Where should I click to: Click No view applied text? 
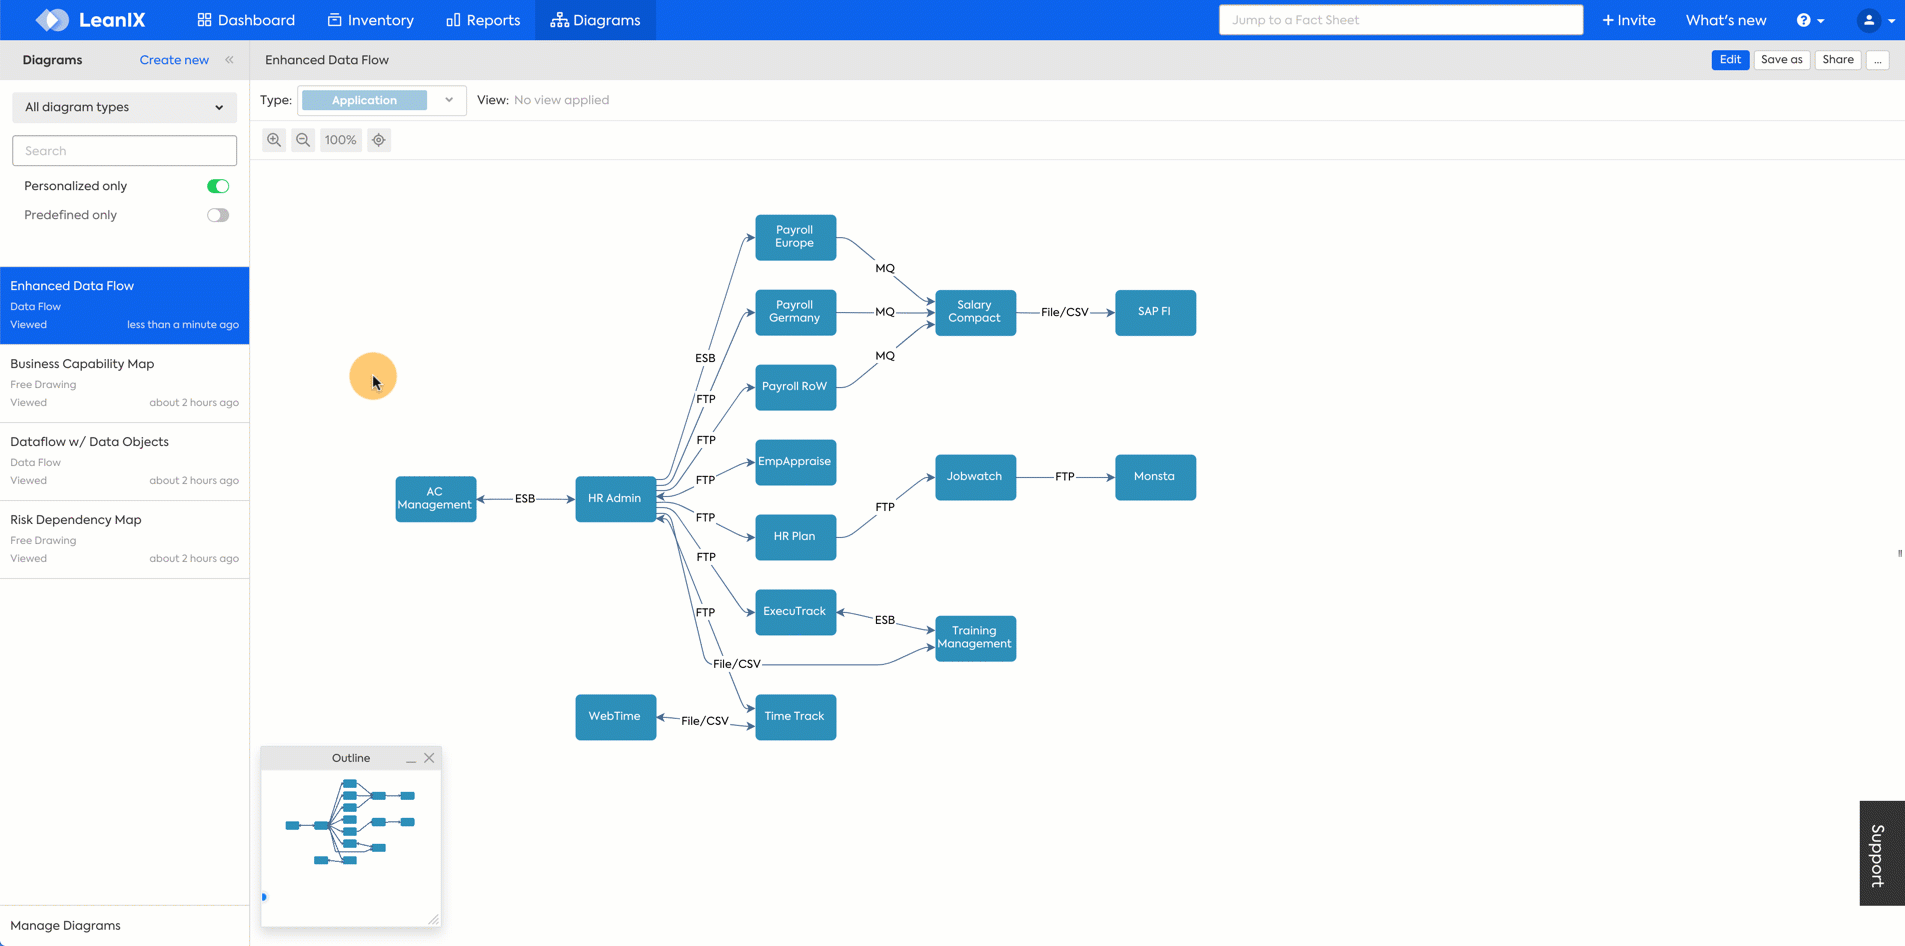[x=561, y=100]
